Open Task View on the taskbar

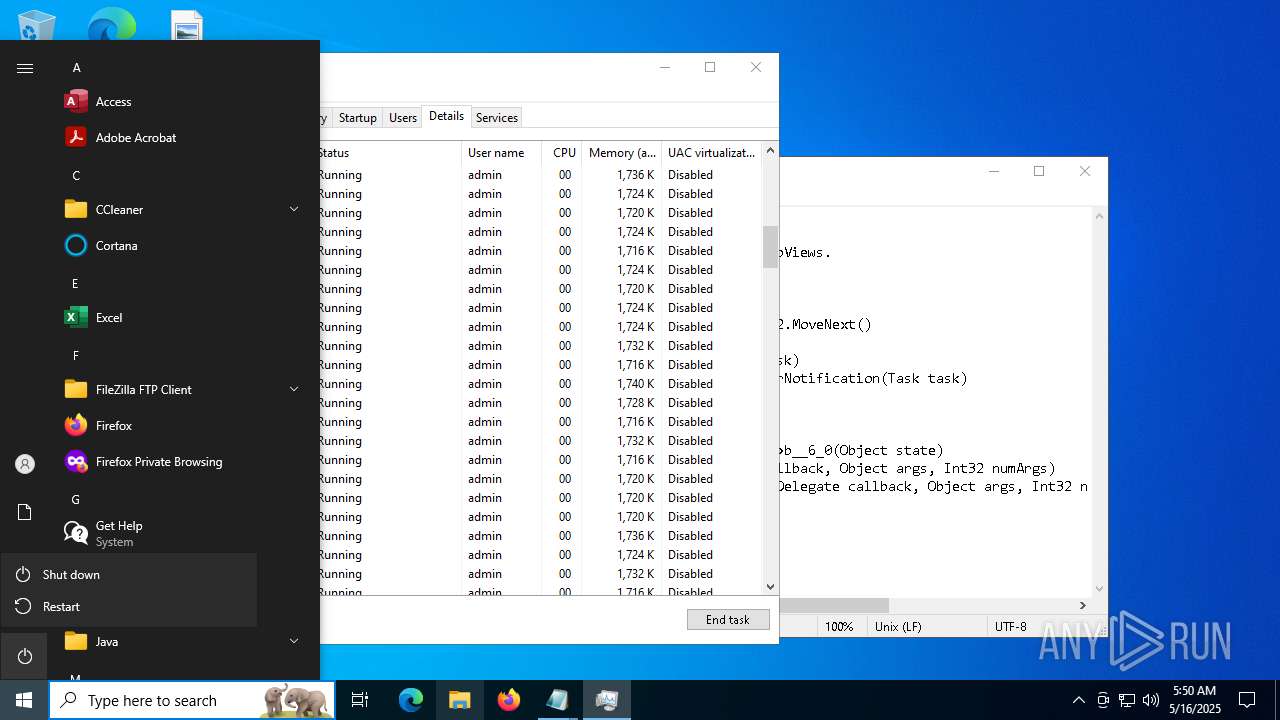click(x=360, y=700)
